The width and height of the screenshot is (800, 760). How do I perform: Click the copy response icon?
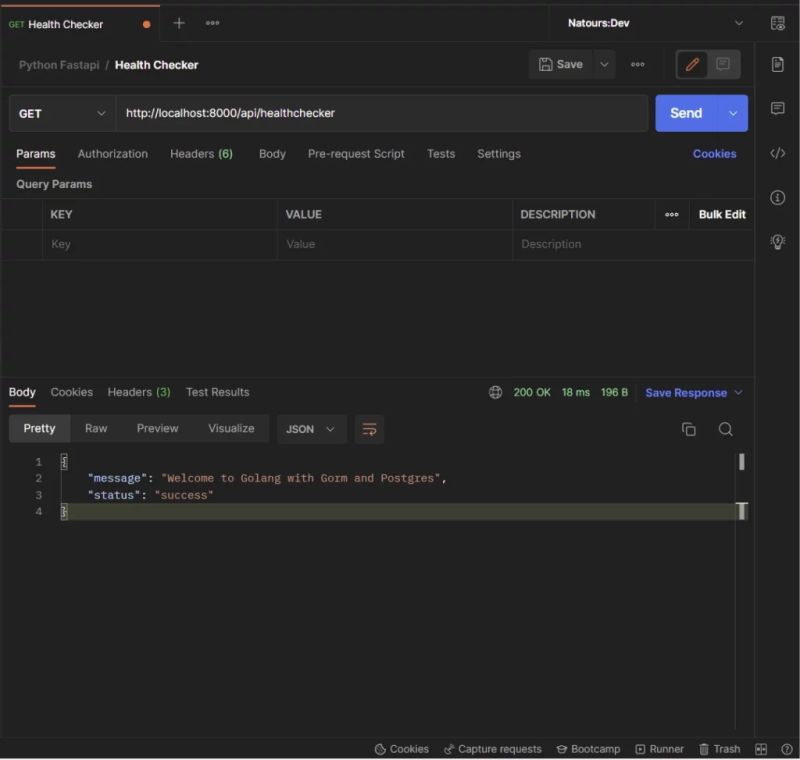[688, 428]
